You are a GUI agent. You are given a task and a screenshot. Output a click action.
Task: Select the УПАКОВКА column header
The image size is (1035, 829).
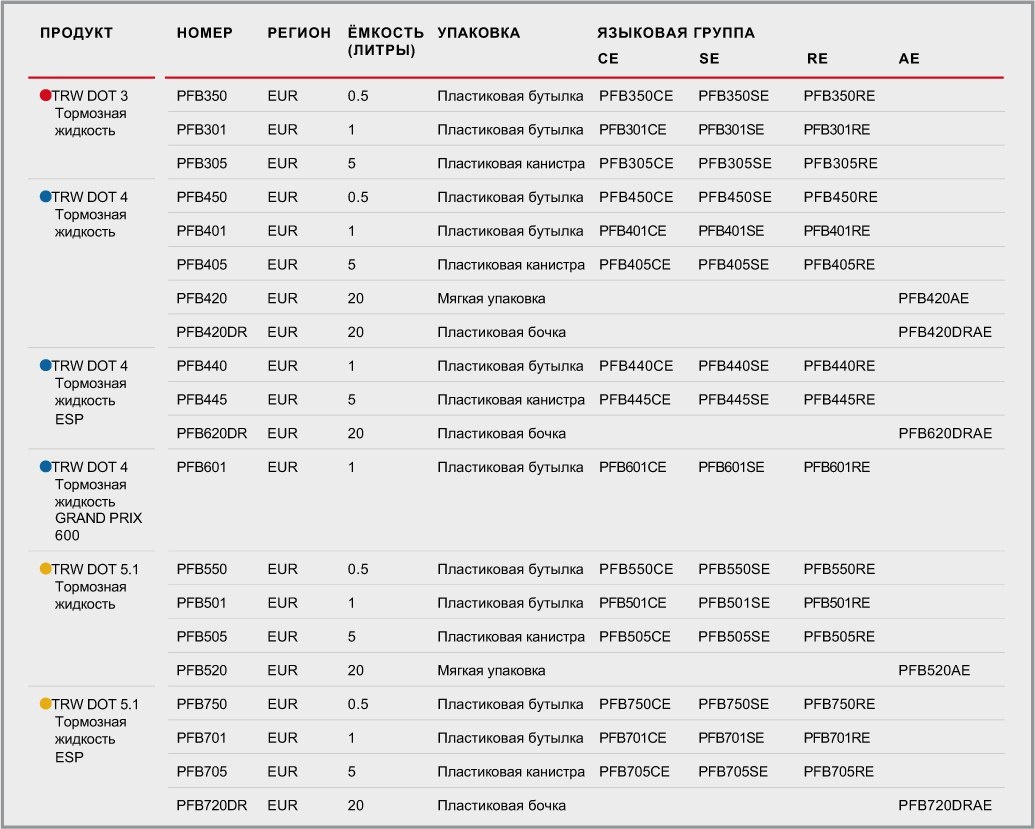click(479, 33)
